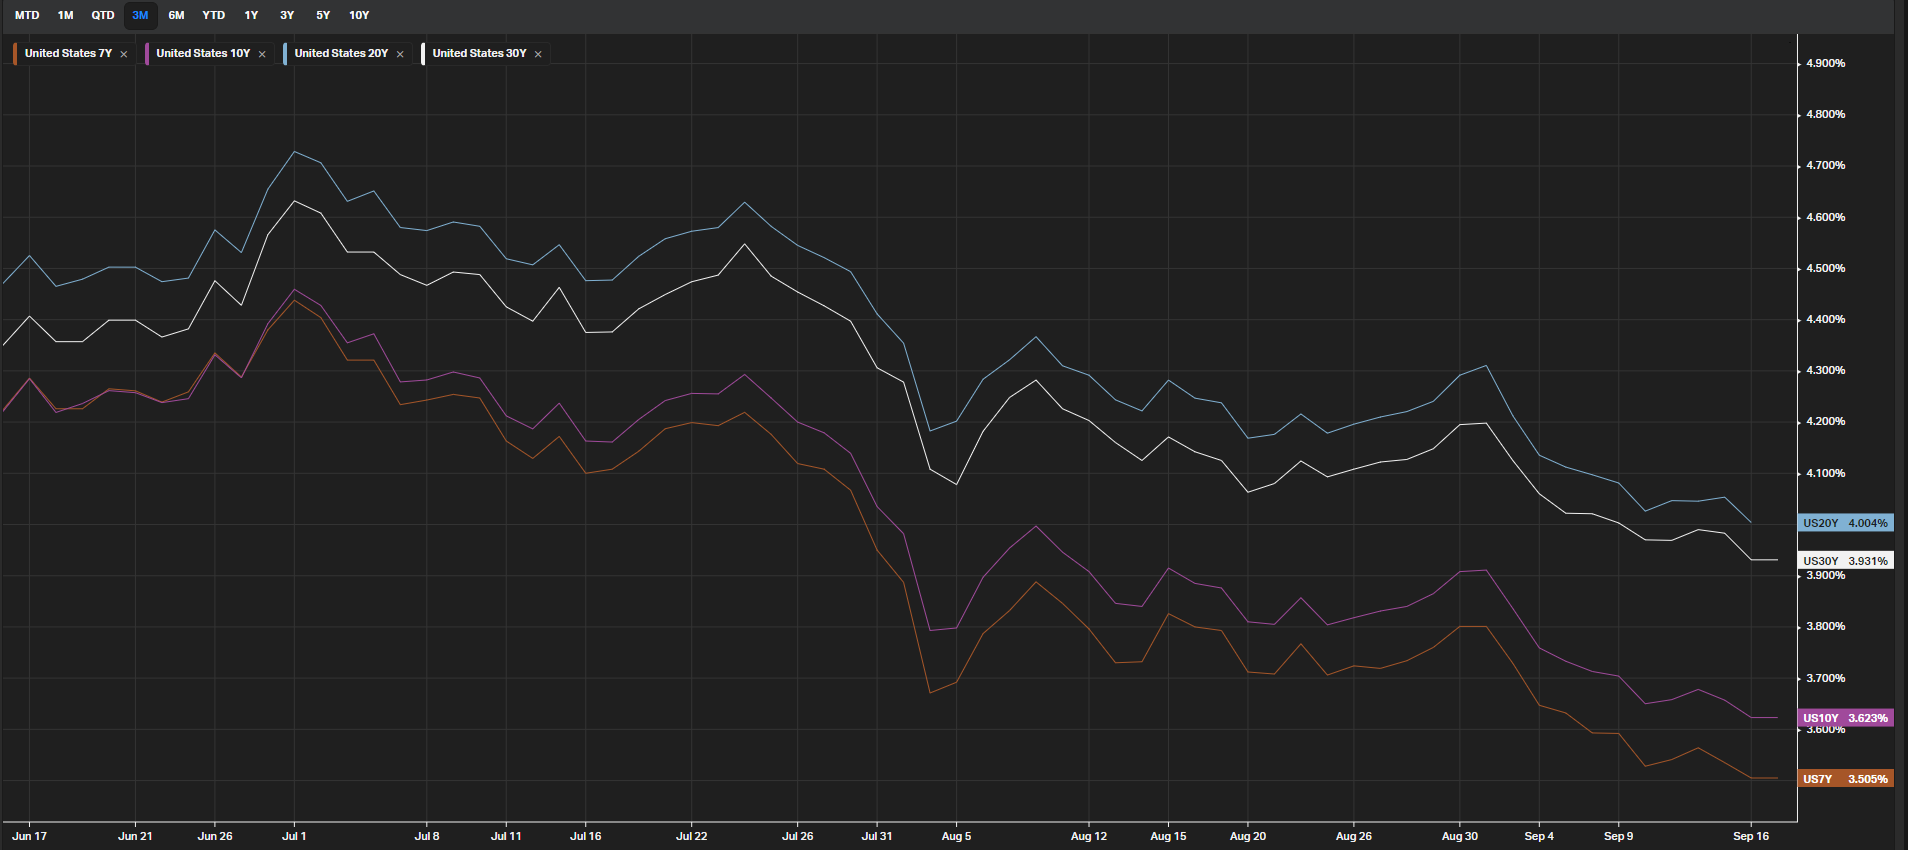This screenshot has width=1908, height=850.
Task: Click the United States 7Y legend label
Action: tap(68, 53)
